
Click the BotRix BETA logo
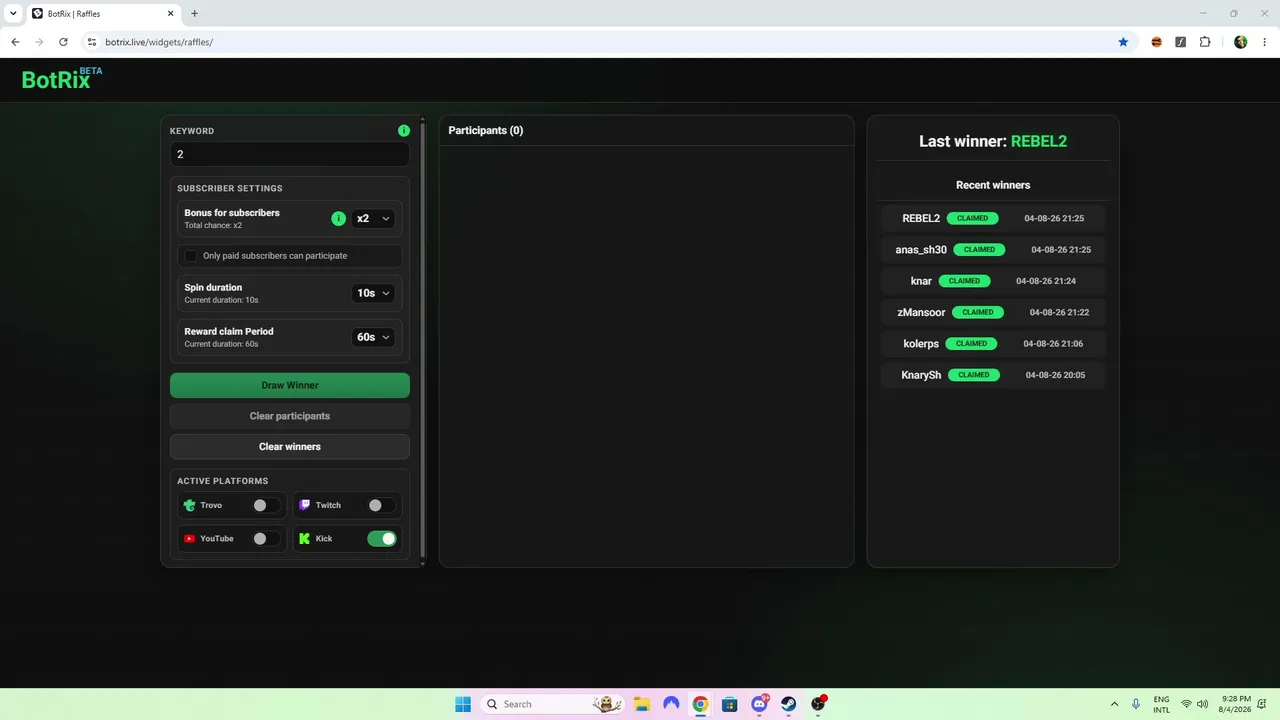(x=62, y=79)
